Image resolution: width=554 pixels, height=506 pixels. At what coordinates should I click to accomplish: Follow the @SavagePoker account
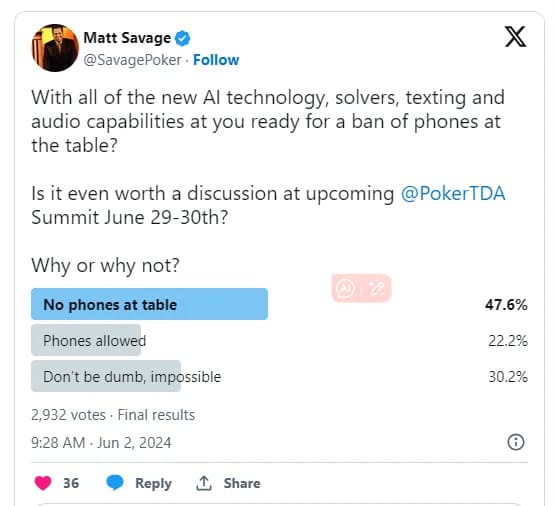(x=216, y=60)
